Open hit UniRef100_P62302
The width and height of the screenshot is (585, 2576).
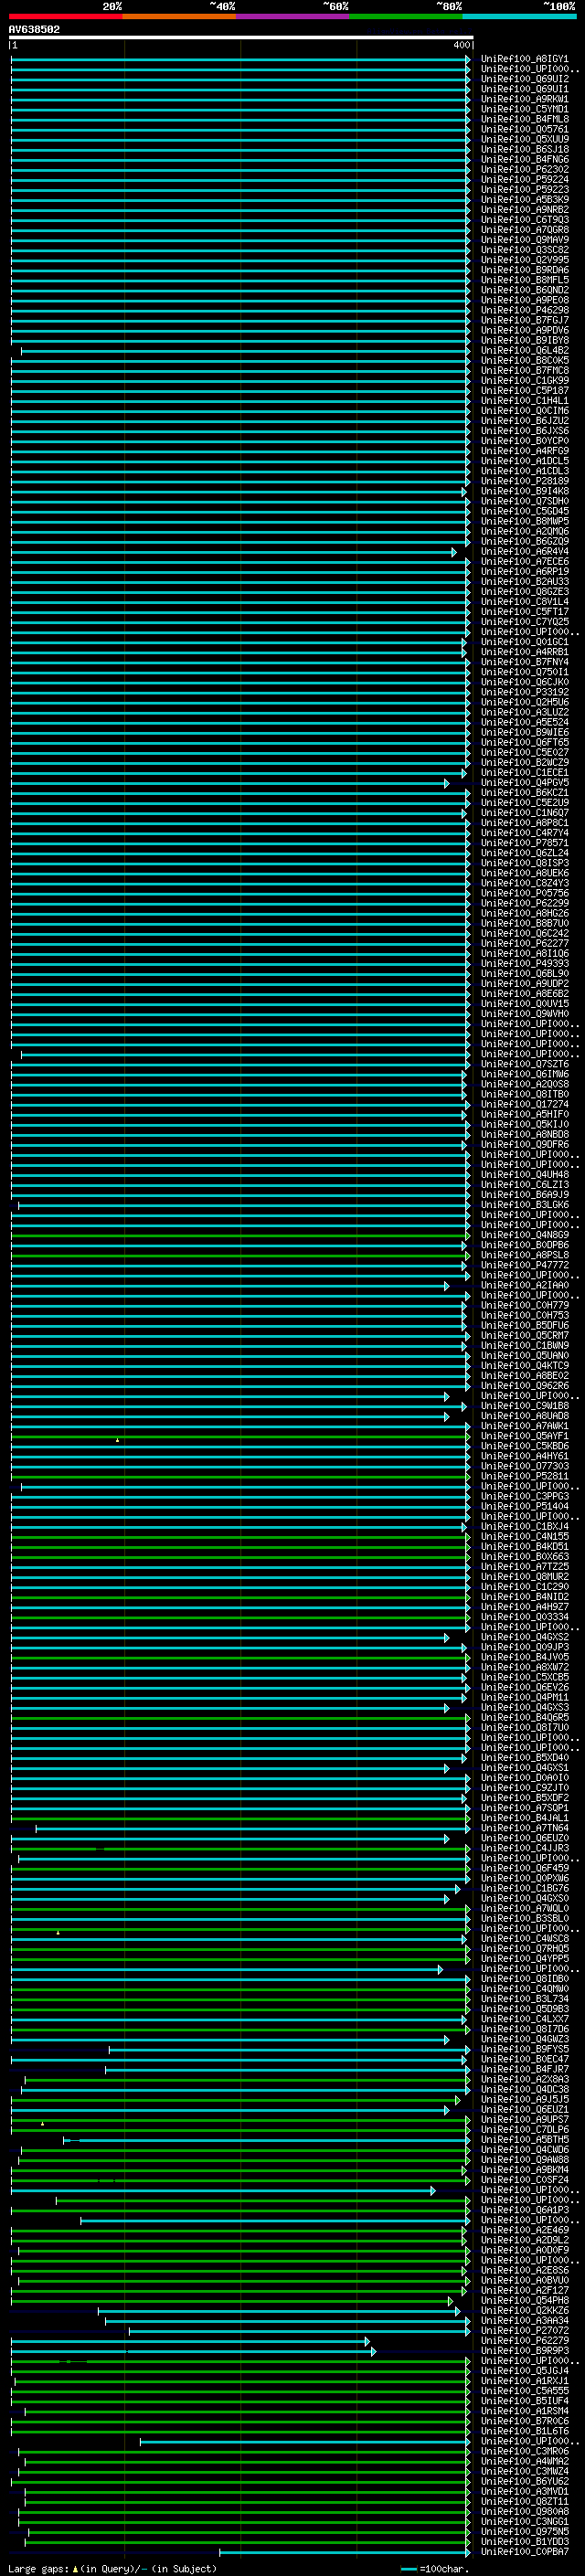(524, 169)
